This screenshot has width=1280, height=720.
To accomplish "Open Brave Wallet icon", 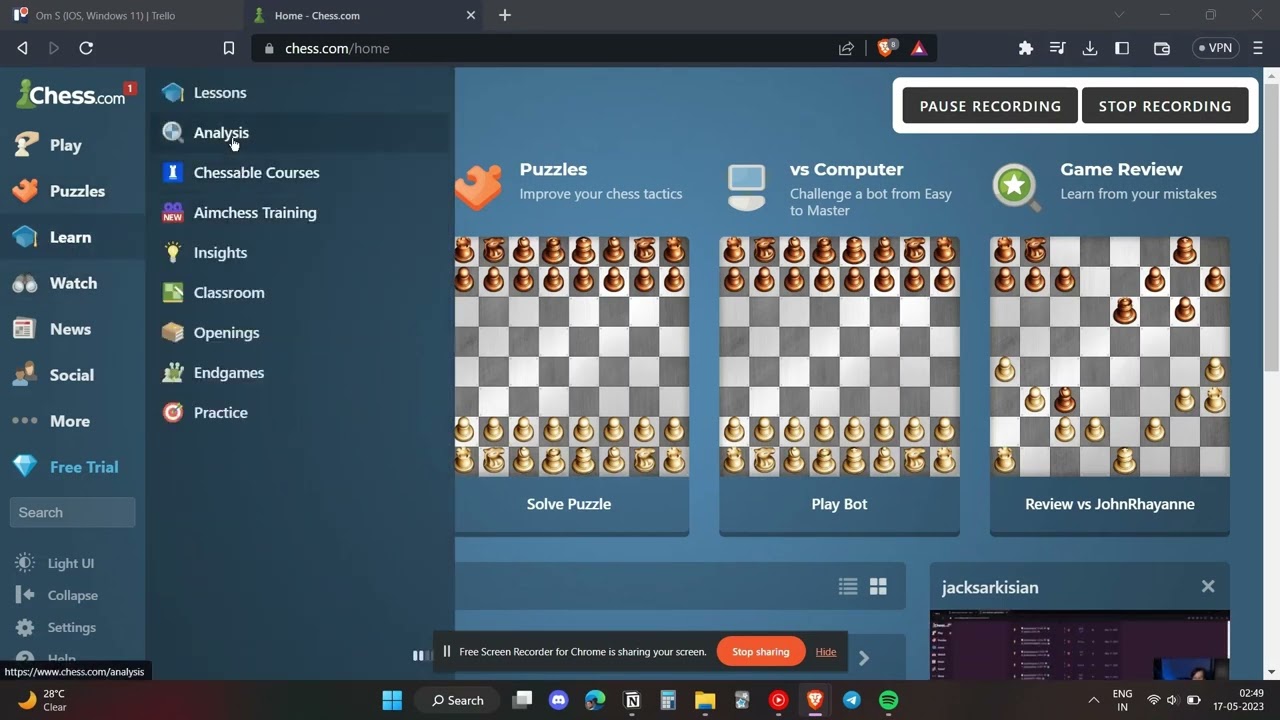I will pos(1161,48).
